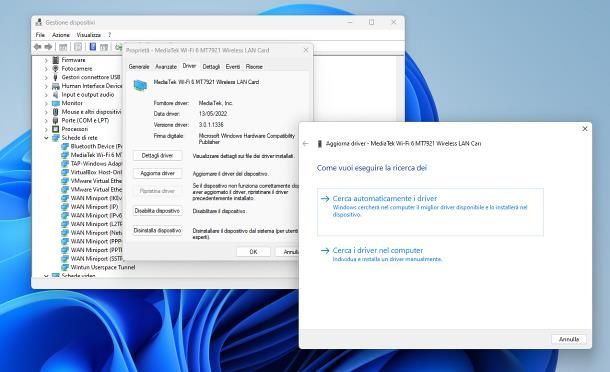Click the Back arrow in Gestione dispositivi toolbar
Screen dimensions: 610x372
click(38, 47)
